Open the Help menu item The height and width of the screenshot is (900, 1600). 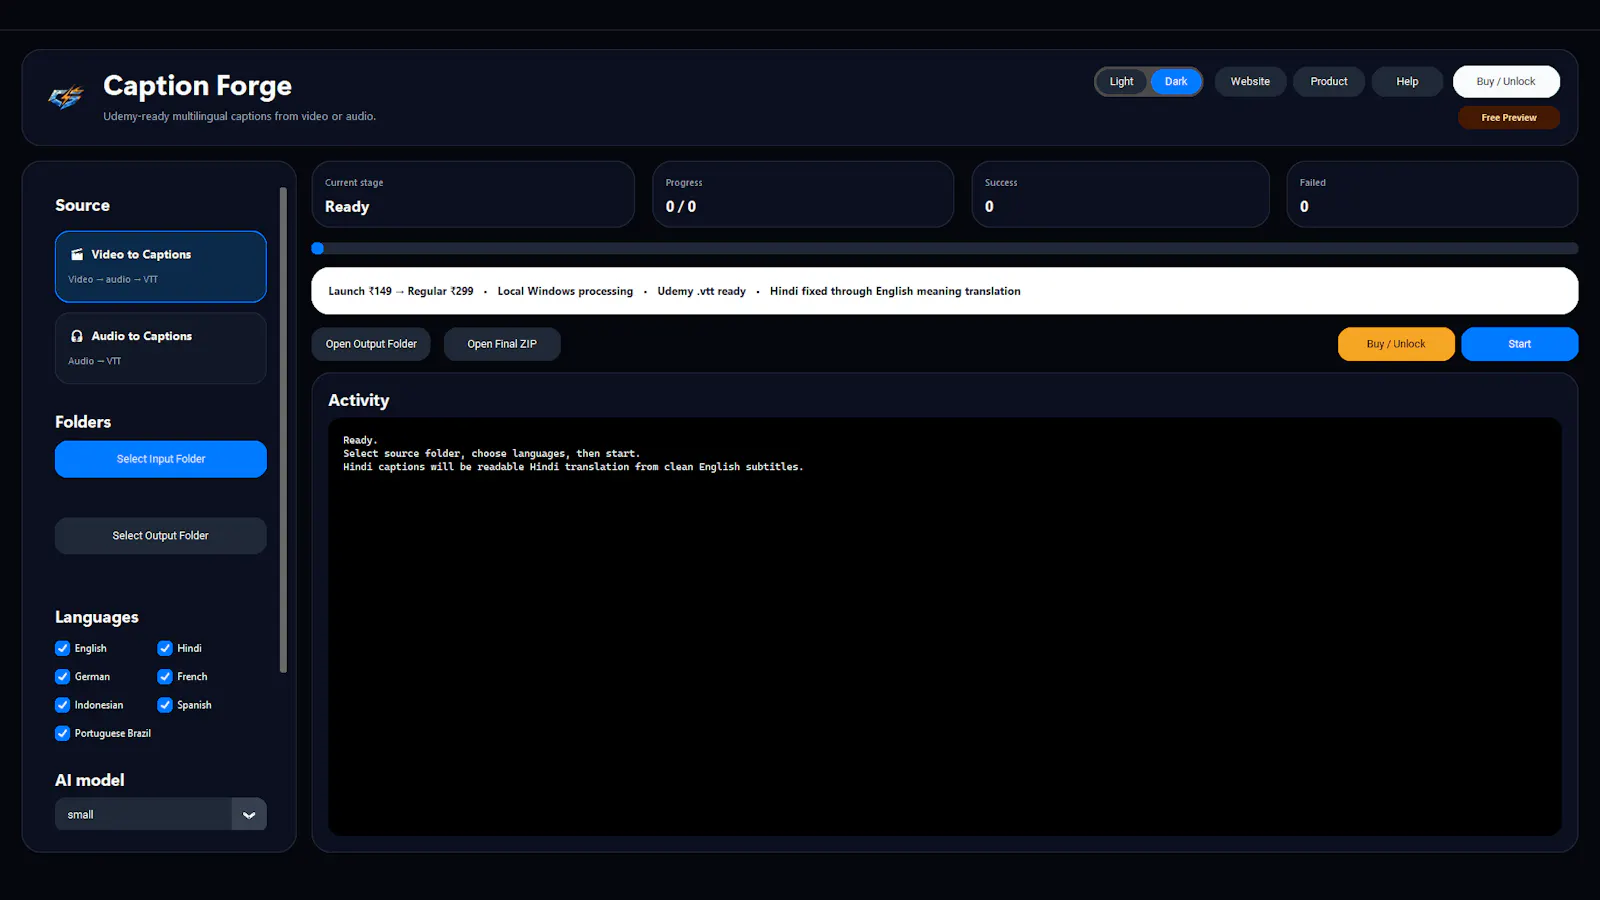click(1407, 81)
